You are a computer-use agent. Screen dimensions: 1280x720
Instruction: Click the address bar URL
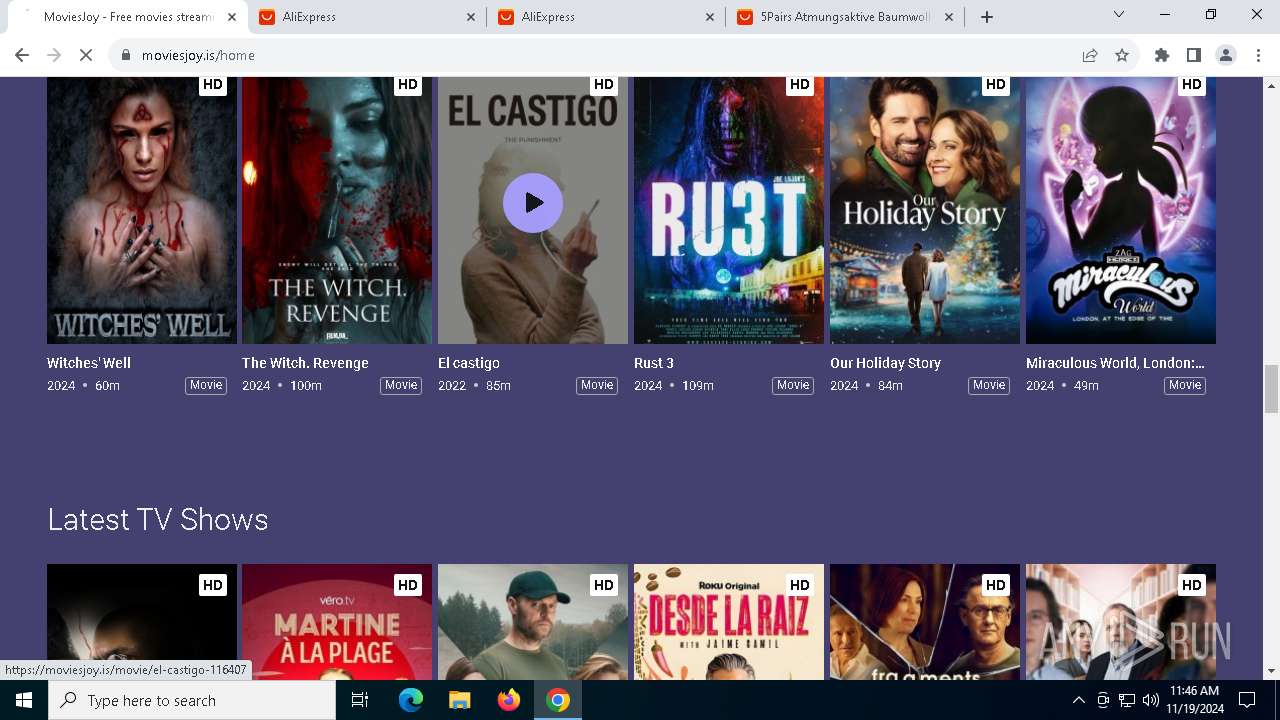198,55
